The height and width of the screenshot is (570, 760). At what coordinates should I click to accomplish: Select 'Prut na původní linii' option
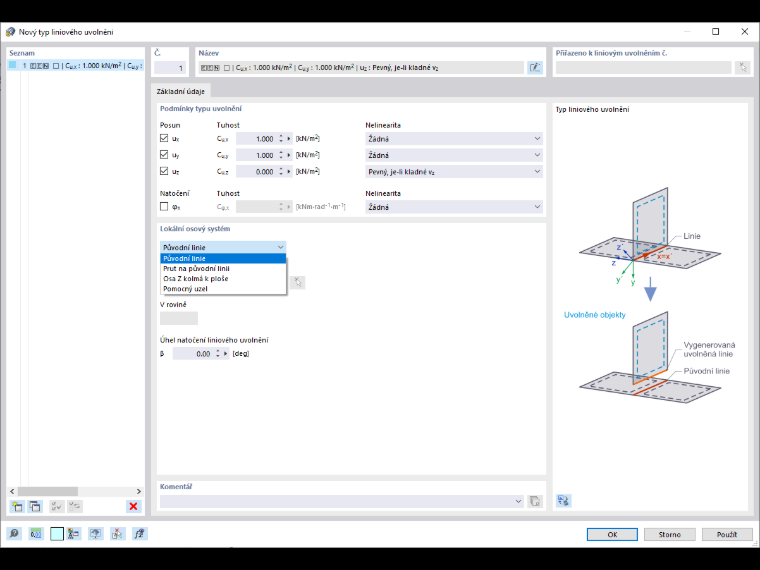tap(223, 269)
